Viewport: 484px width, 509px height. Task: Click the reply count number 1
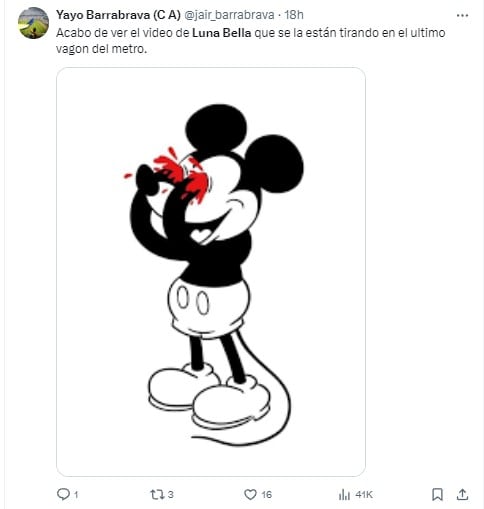[x=76, y=495]
